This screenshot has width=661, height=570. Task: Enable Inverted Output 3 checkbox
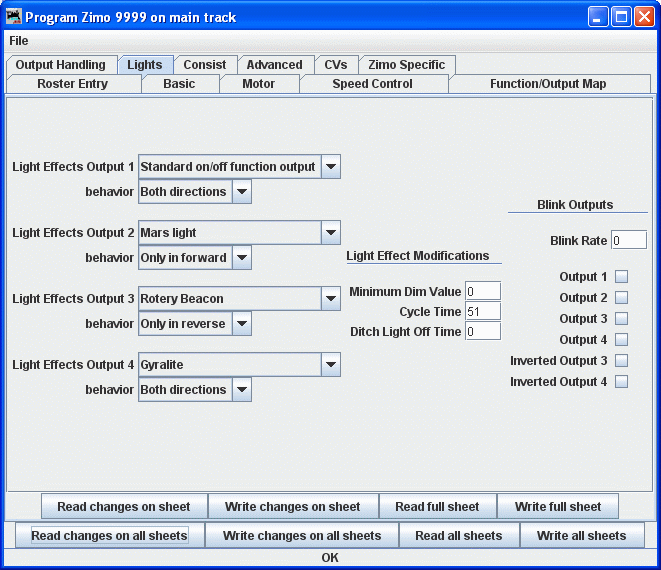tap(621, 360)
